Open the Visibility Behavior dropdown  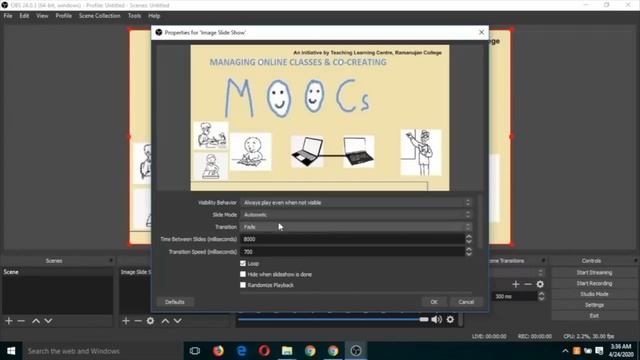[x=356, y=202]
